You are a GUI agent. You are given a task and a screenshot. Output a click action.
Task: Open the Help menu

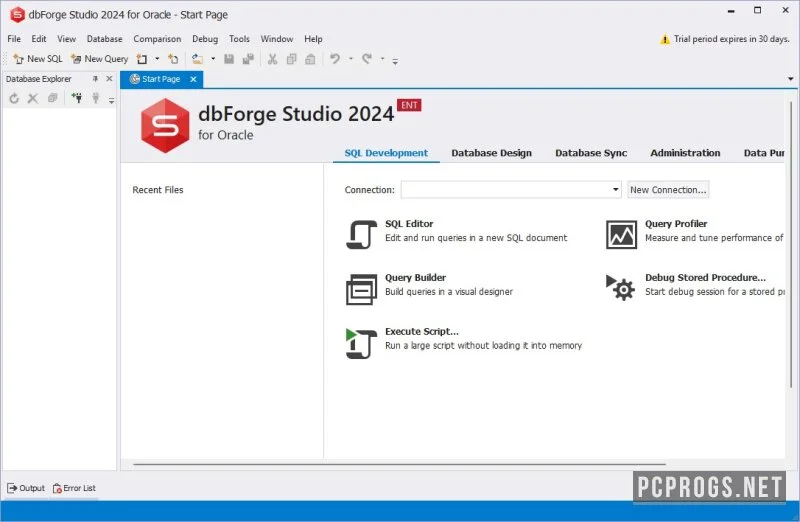[313, 39]
